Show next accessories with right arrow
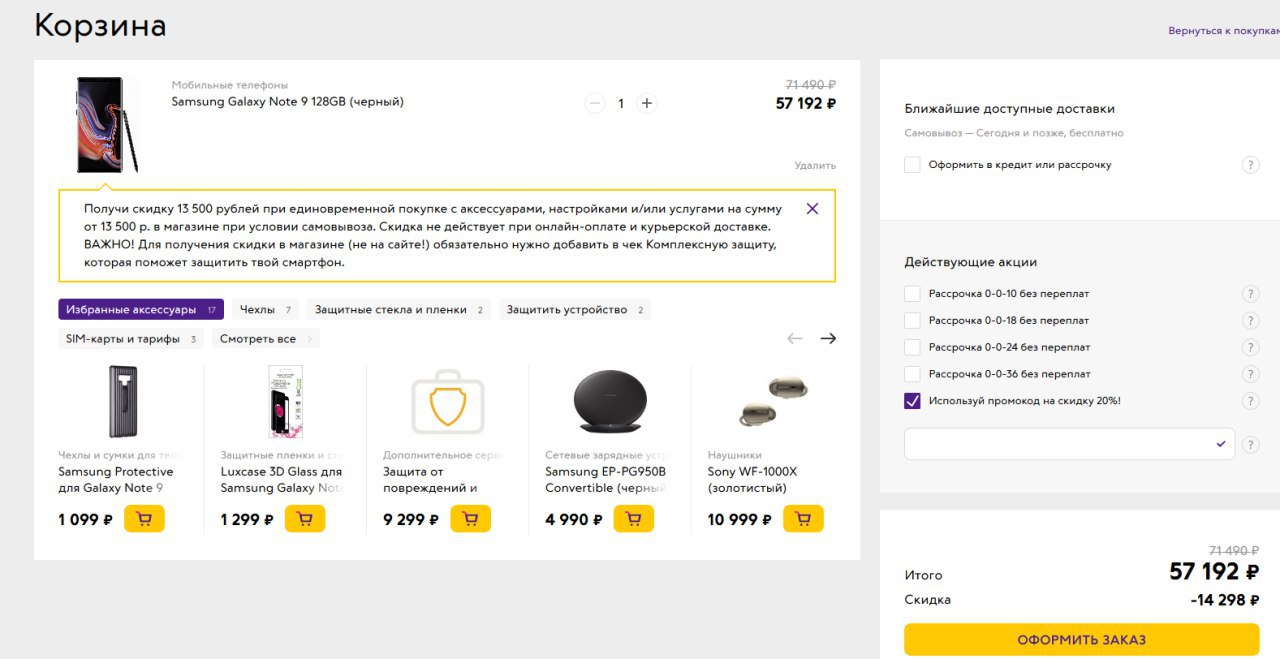The height and width of the screenshot is (659, 1280). pos(828,339)
